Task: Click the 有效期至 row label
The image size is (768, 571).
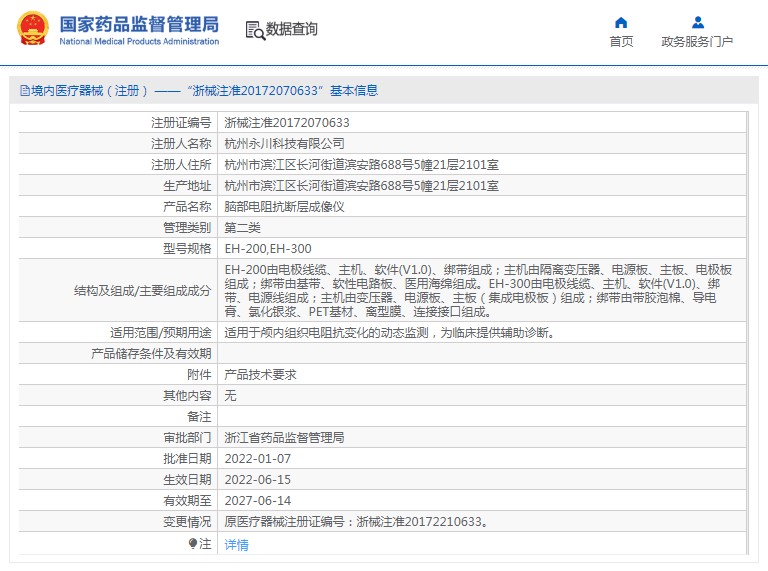Action: (x=187, y=500)
